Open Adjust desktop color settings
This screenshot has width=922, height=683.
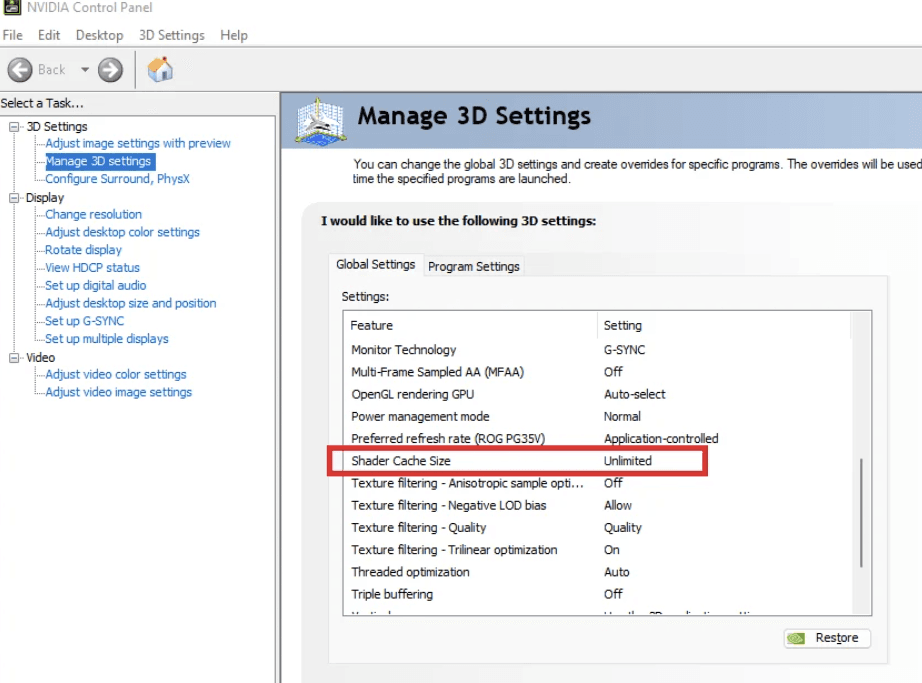122,232
